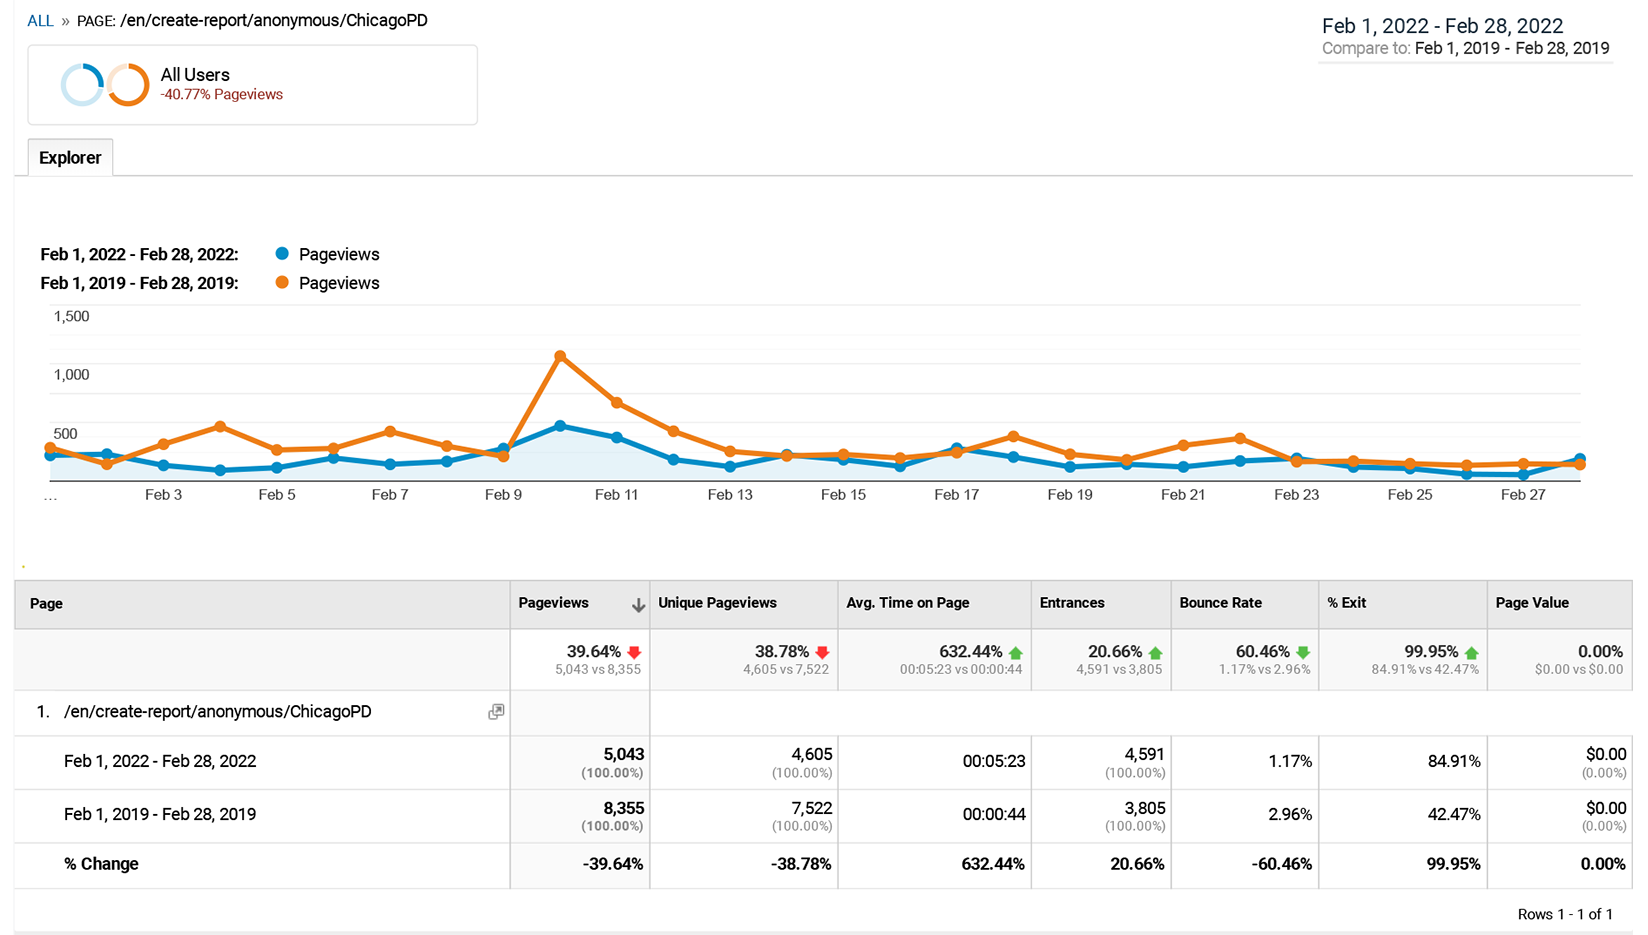The width and height of the screenshot is (1648, 935).
Task: Click the blue Pageviews legend dot for 2022
Action: pos(282,254)
